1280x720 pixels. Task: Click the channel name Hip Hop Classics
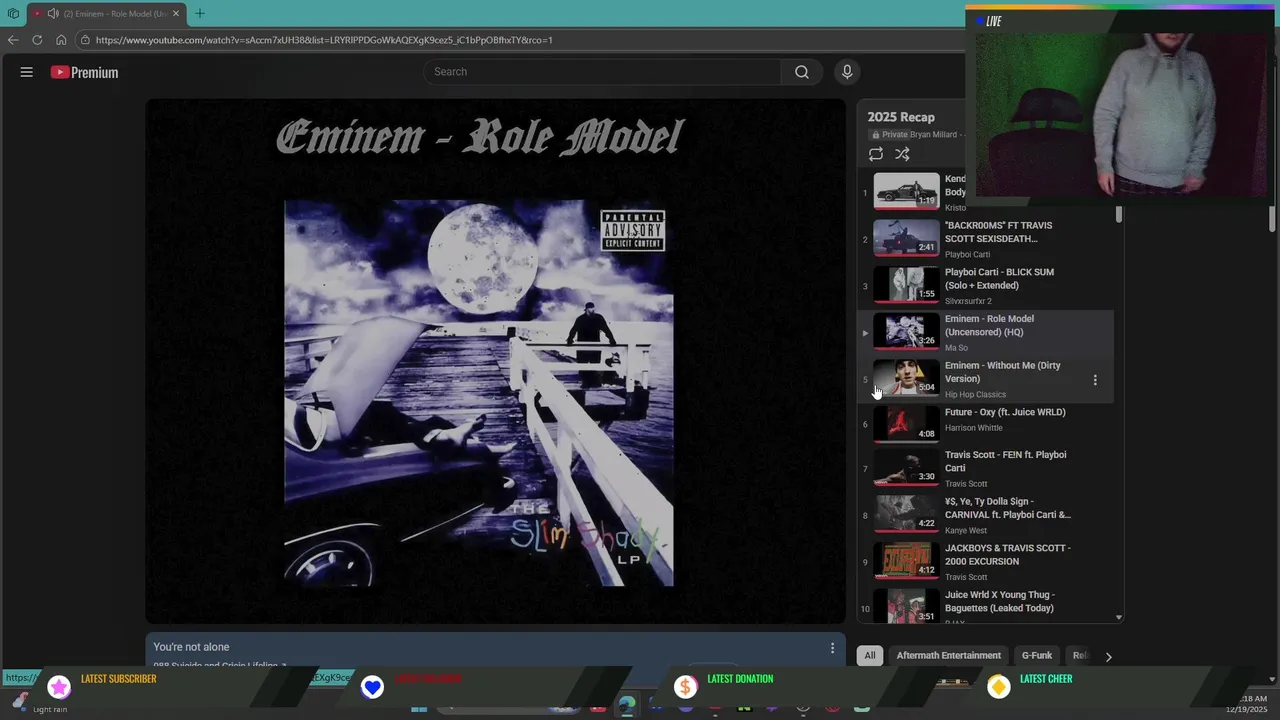pos(975,395)
